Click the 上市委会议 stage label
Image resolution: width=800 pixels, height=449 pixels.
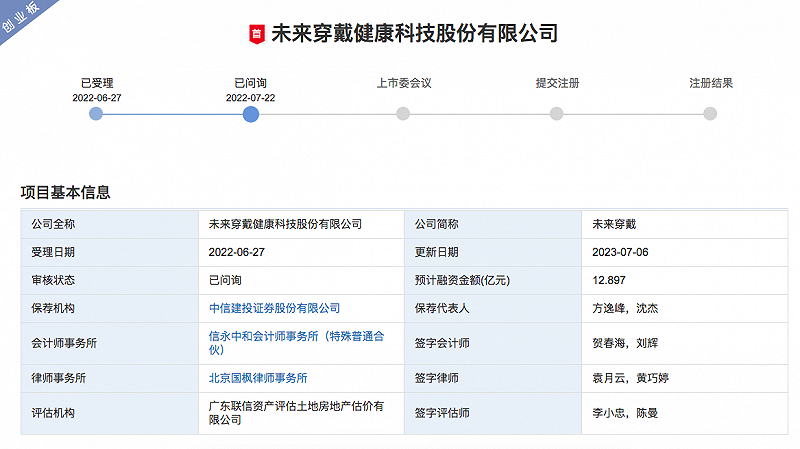403,83
